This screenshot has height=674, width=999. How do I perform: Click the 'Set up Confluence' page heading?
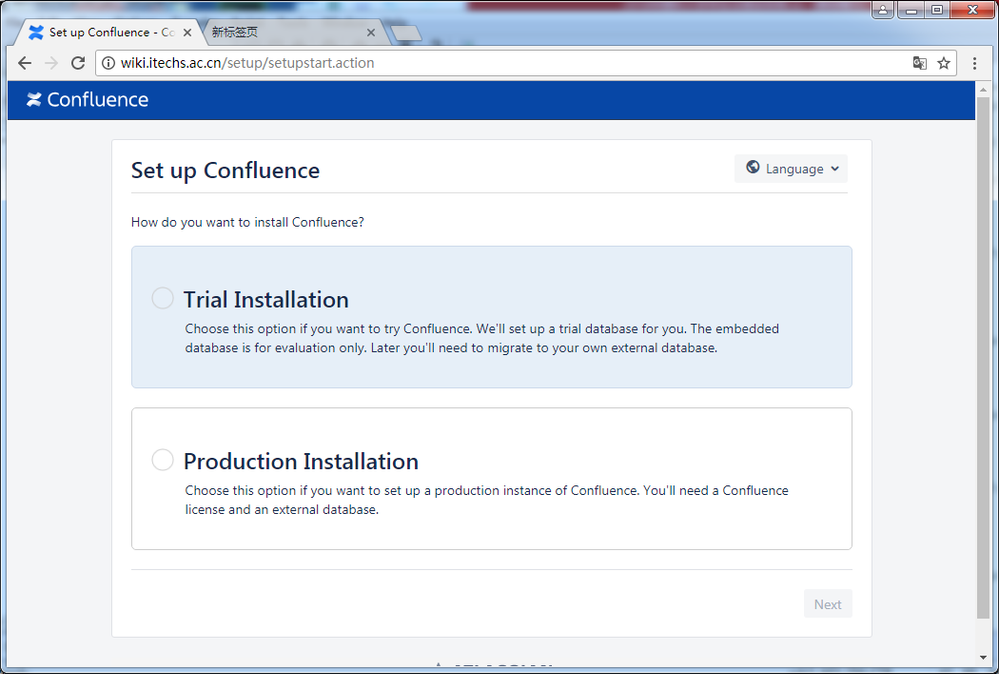point(226,171)
